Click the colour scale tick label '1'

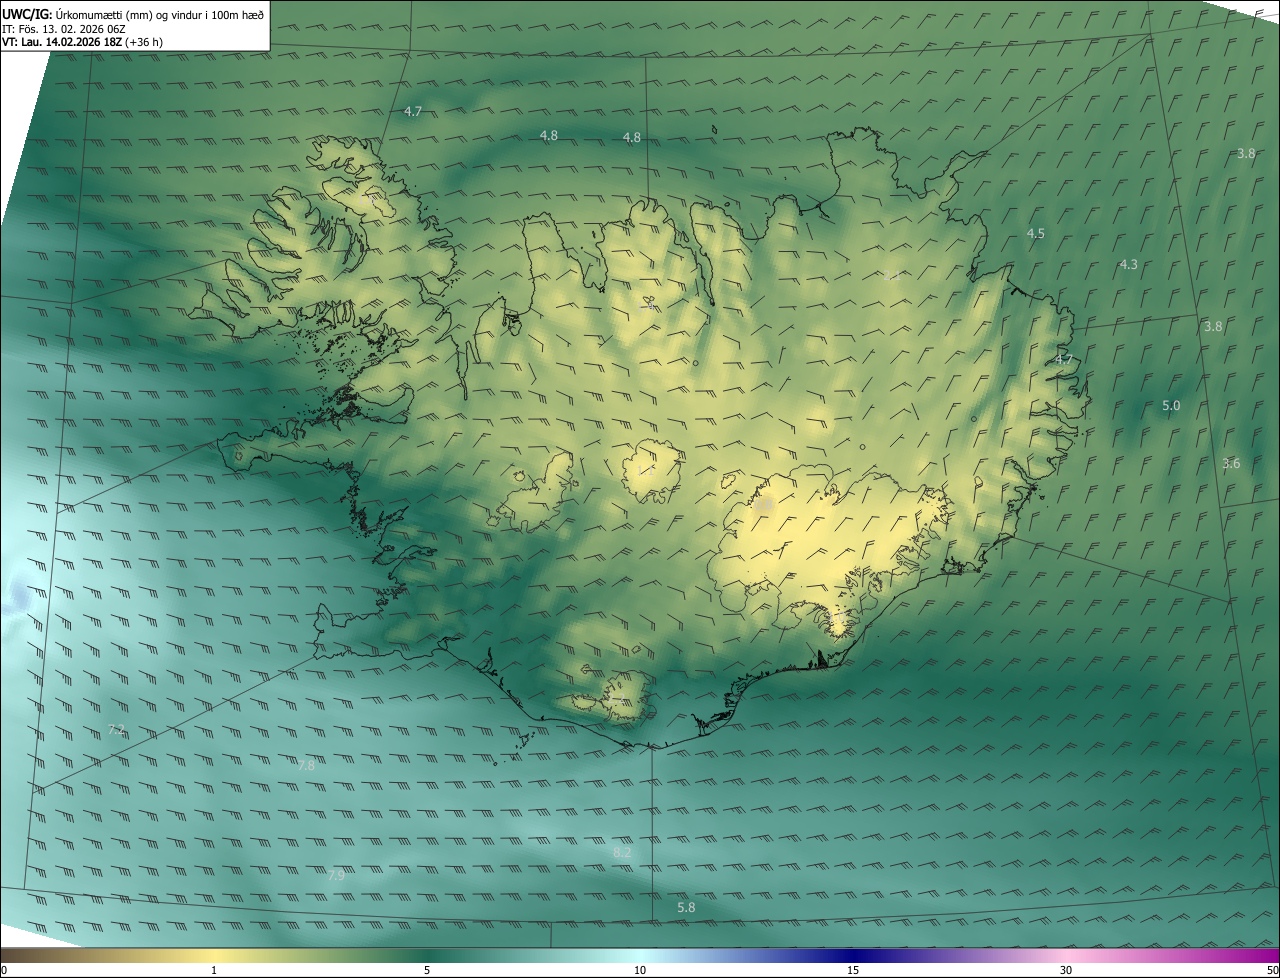coord(214,970)
